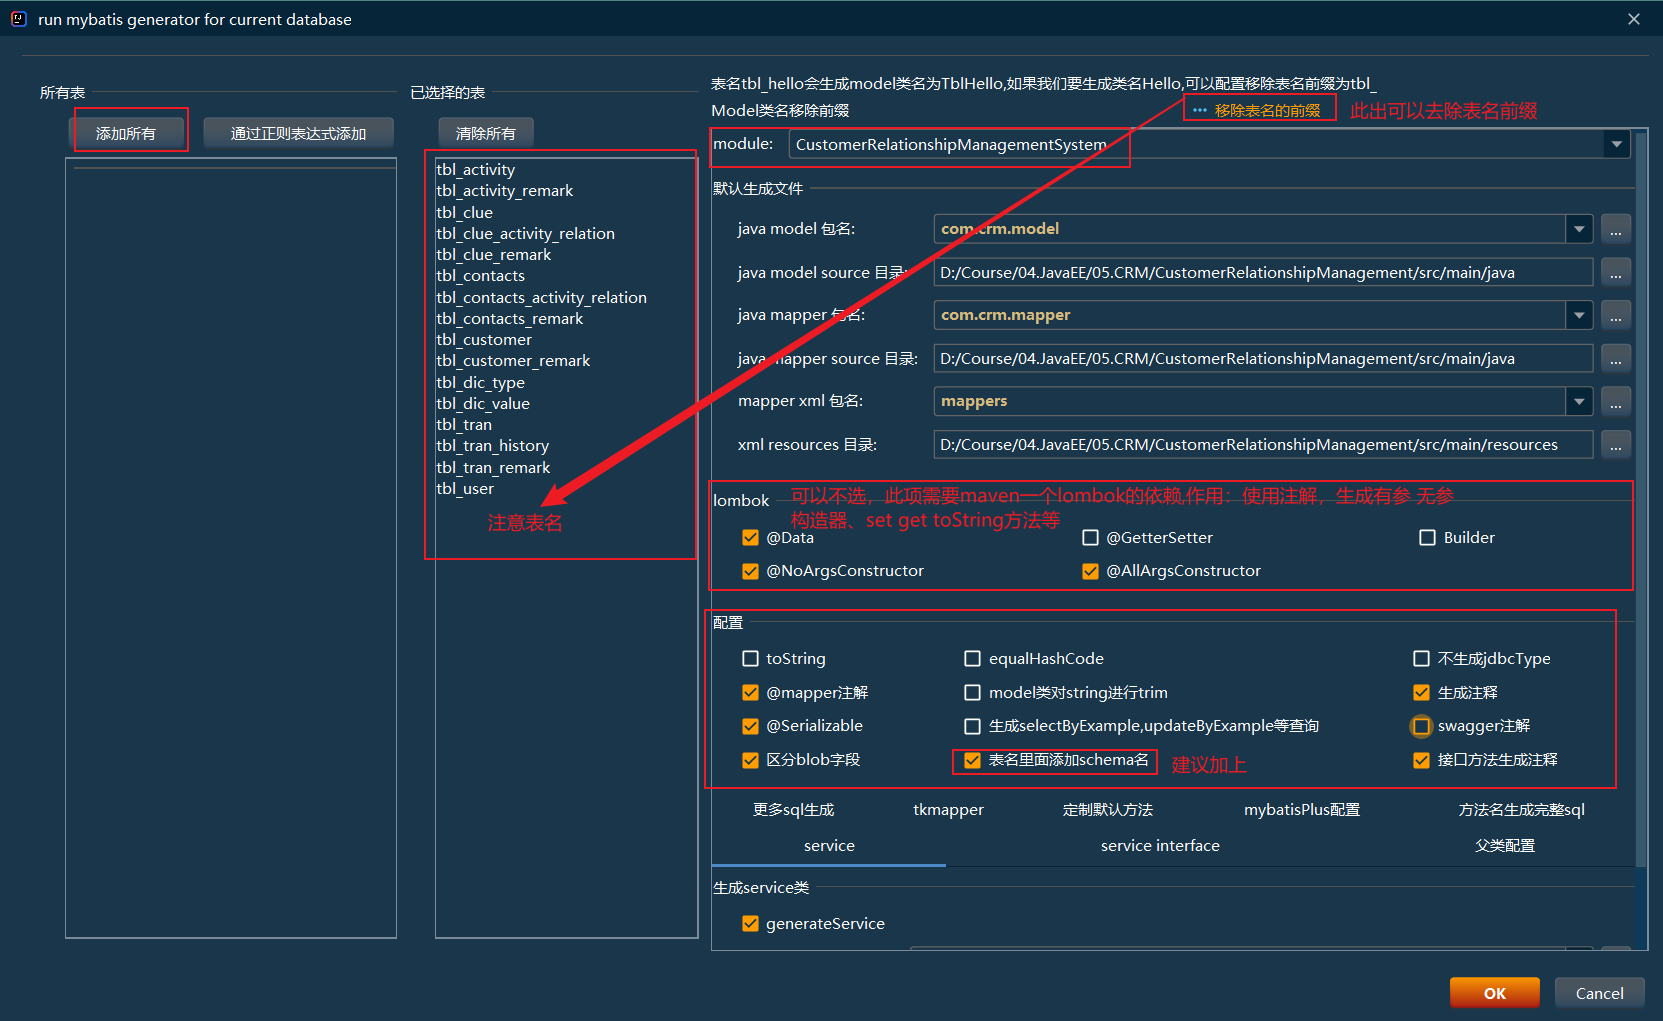
Task: Select tbl_user table row
Action: click(x=566, y=489)
